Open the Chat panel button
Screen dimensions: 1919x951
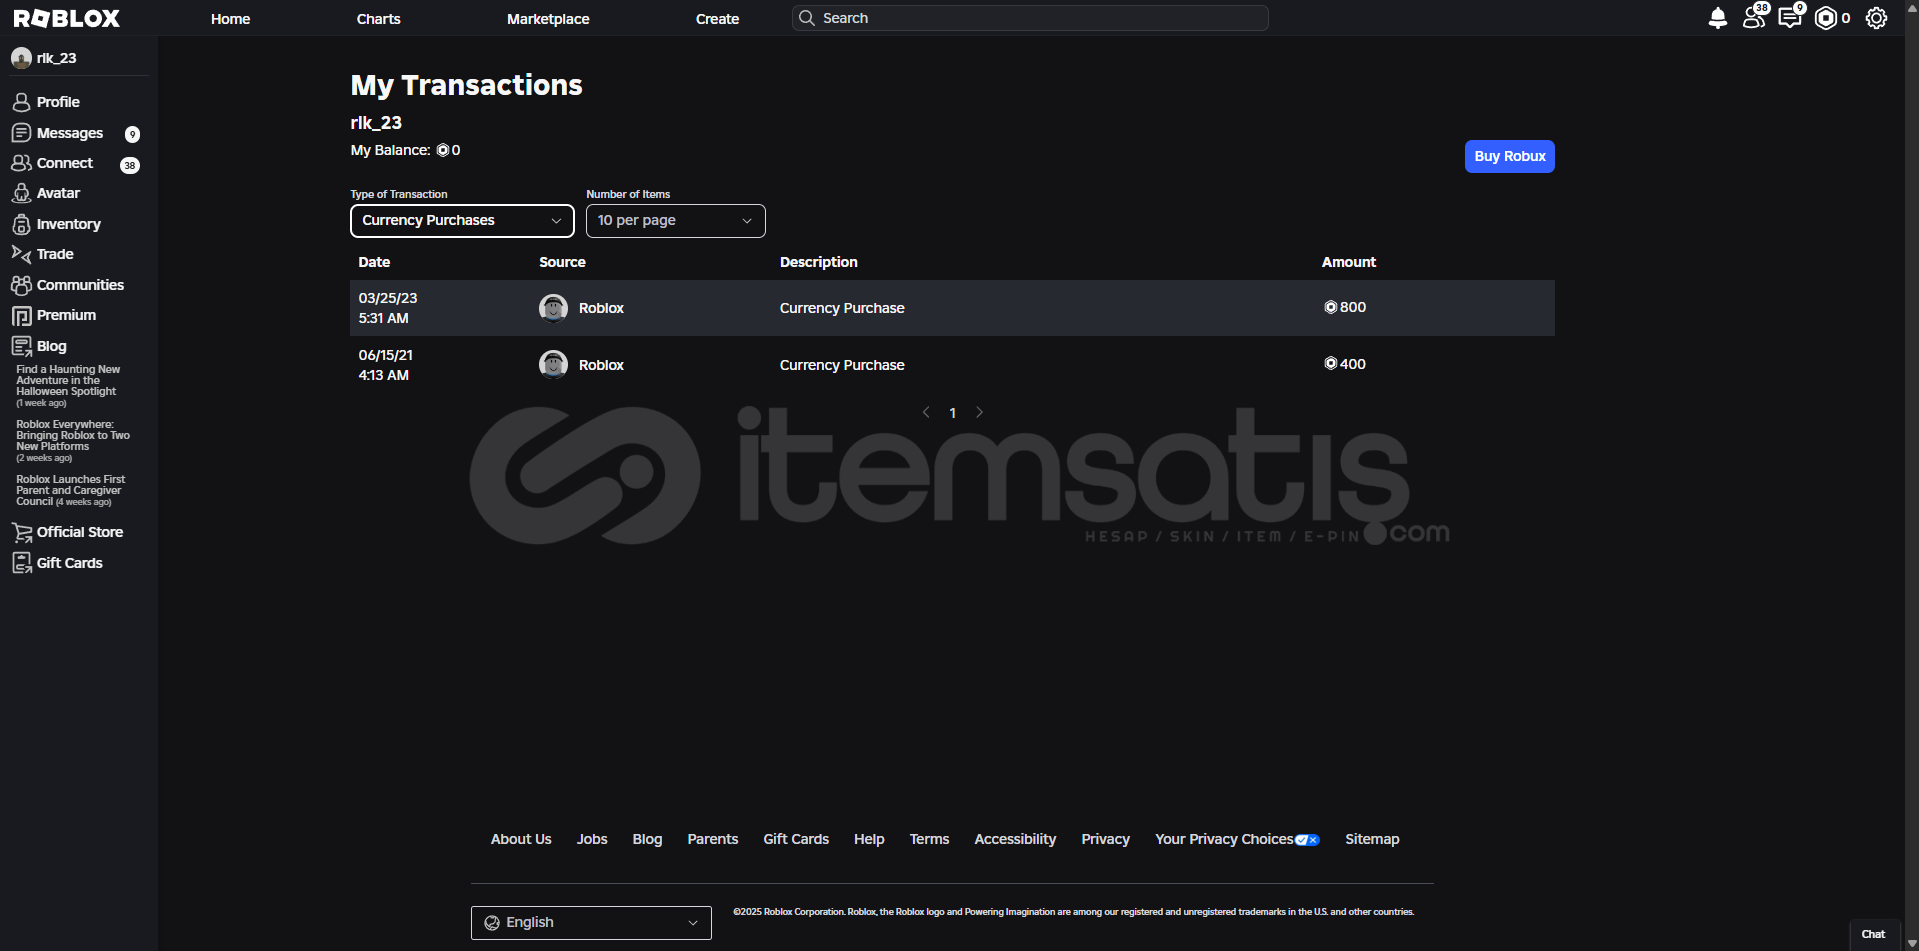tap(1873, 934)
